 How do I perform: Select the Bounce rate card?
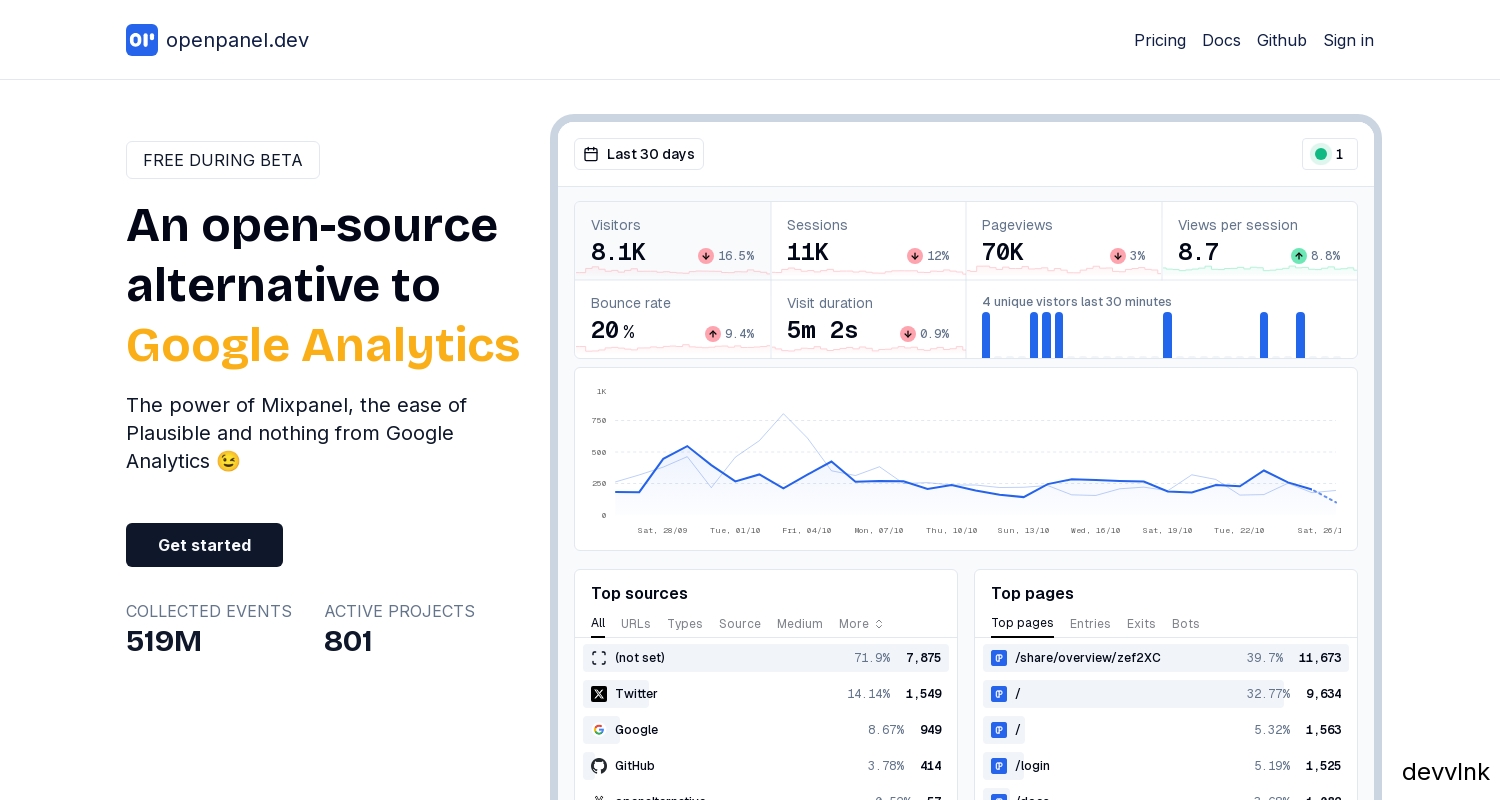(673, 319)
